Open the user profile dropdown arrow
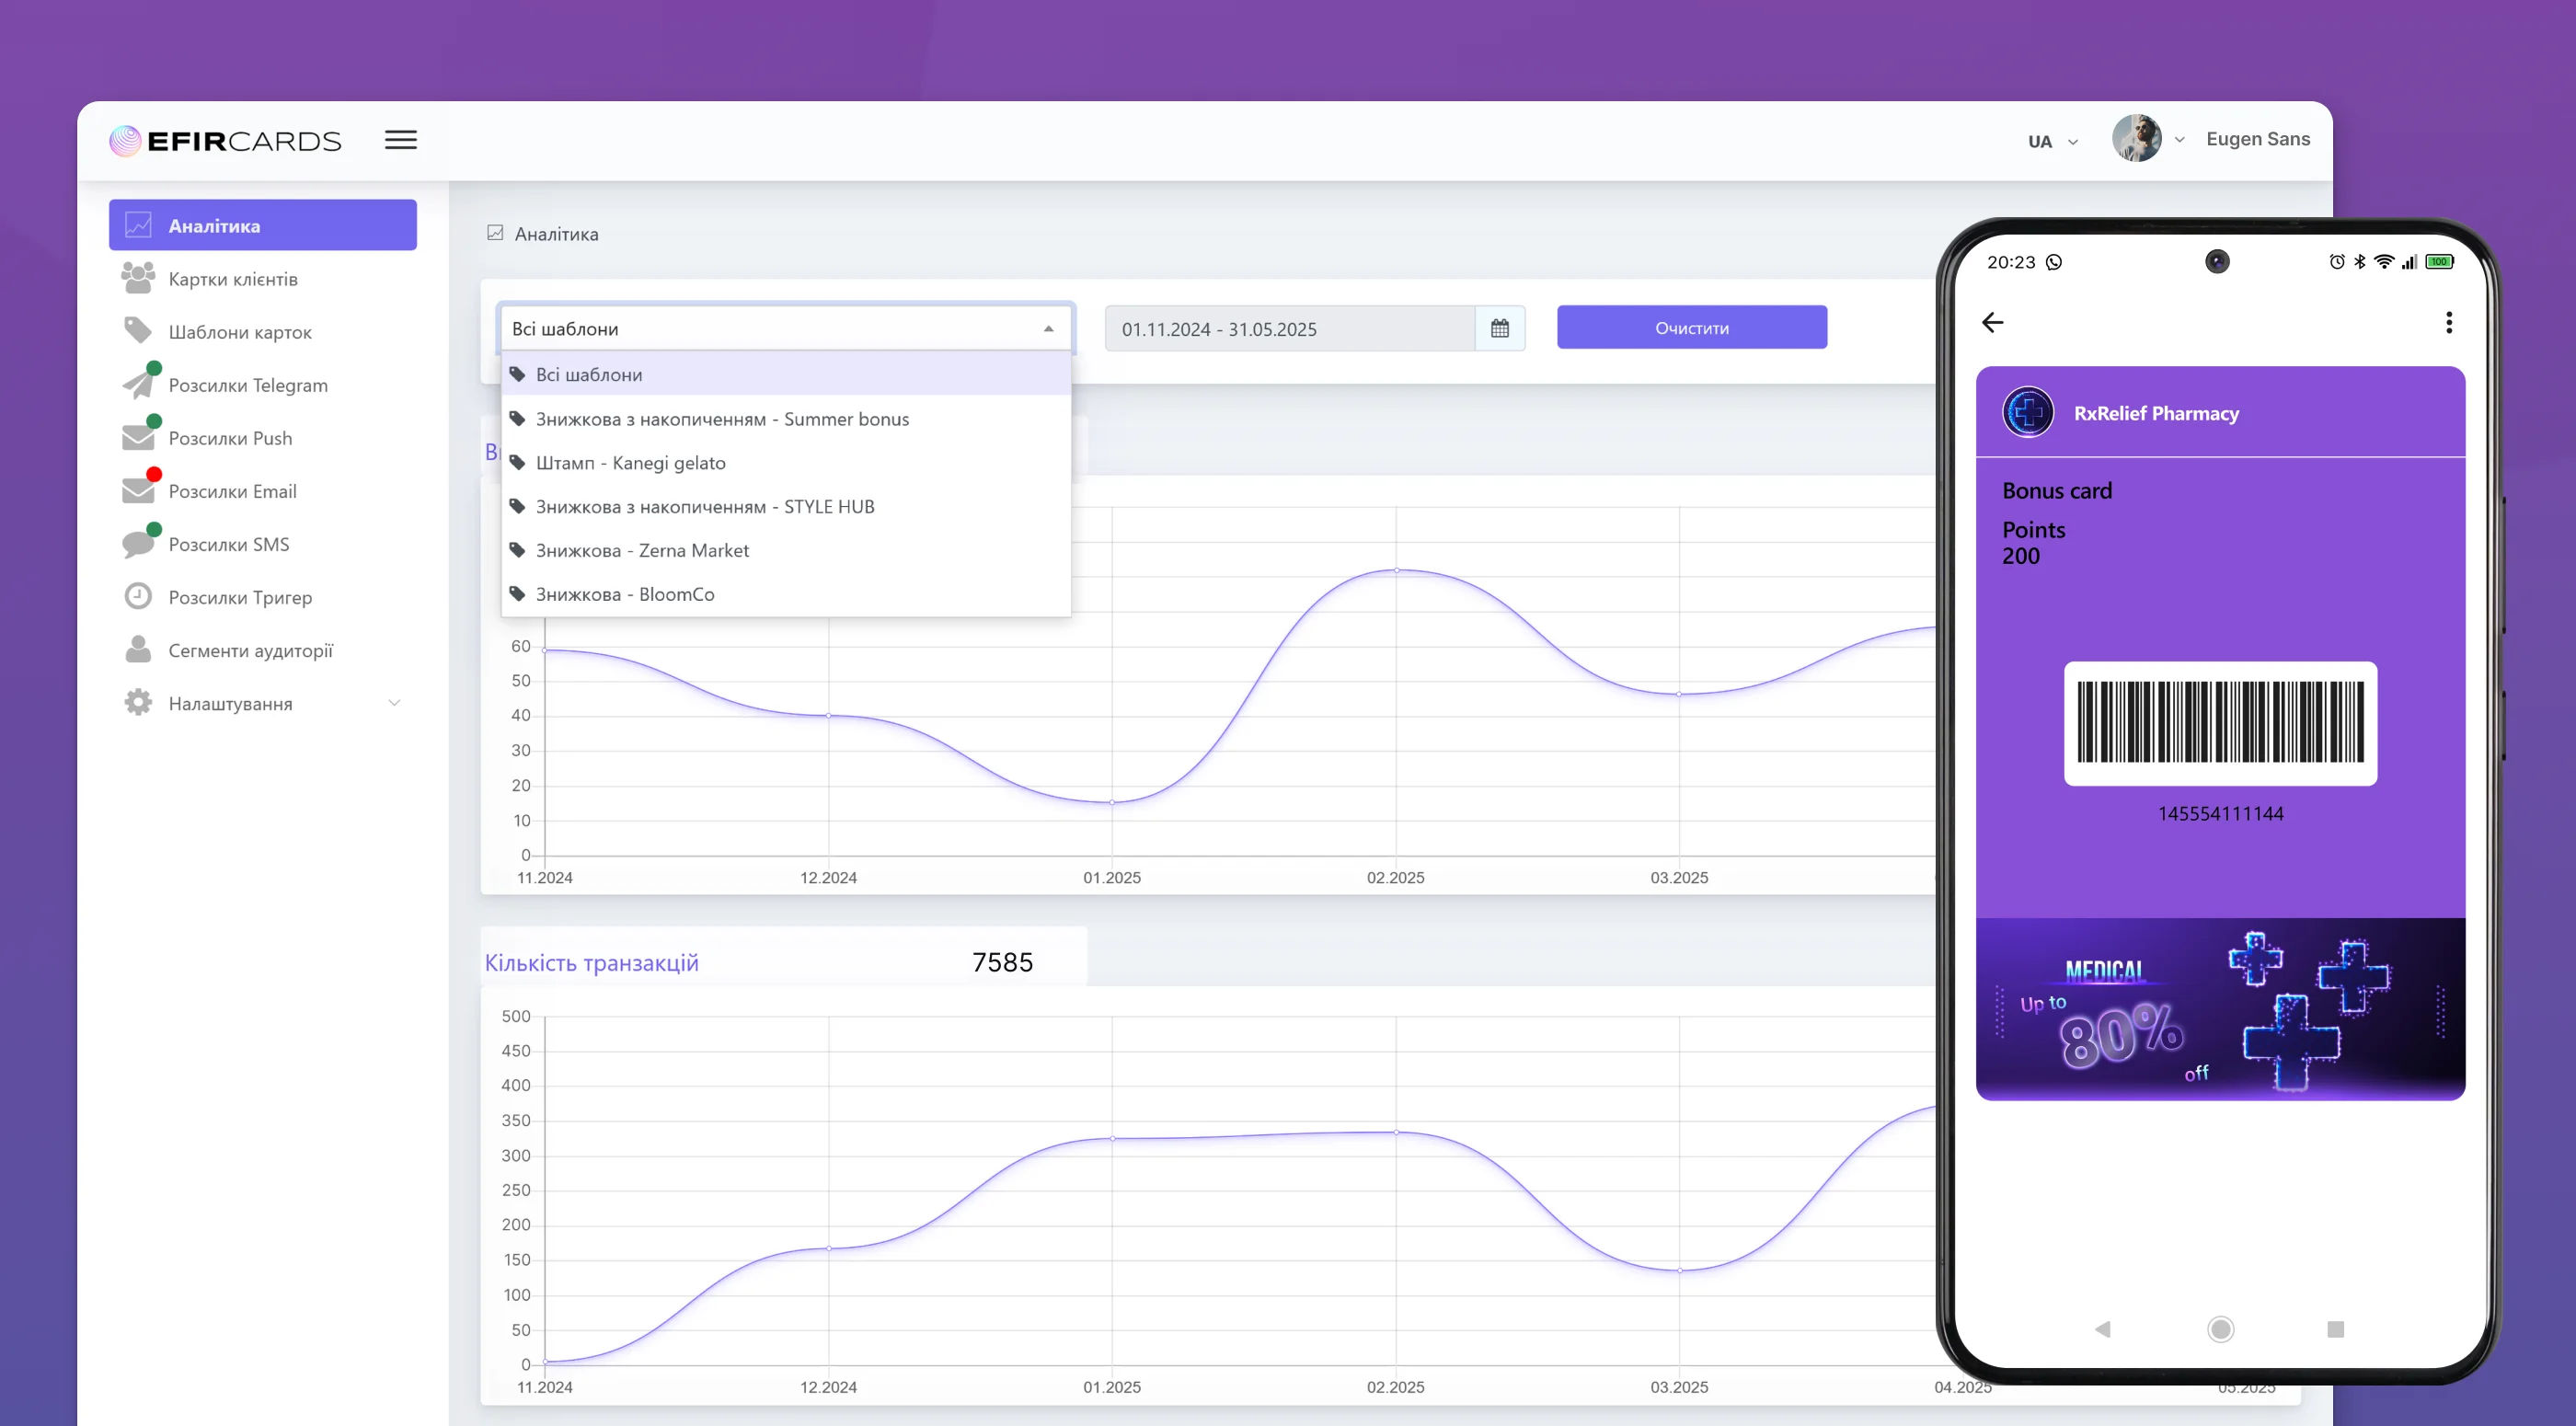Viewport: 2576px width, 1426px height. [x=2179, y=140]
